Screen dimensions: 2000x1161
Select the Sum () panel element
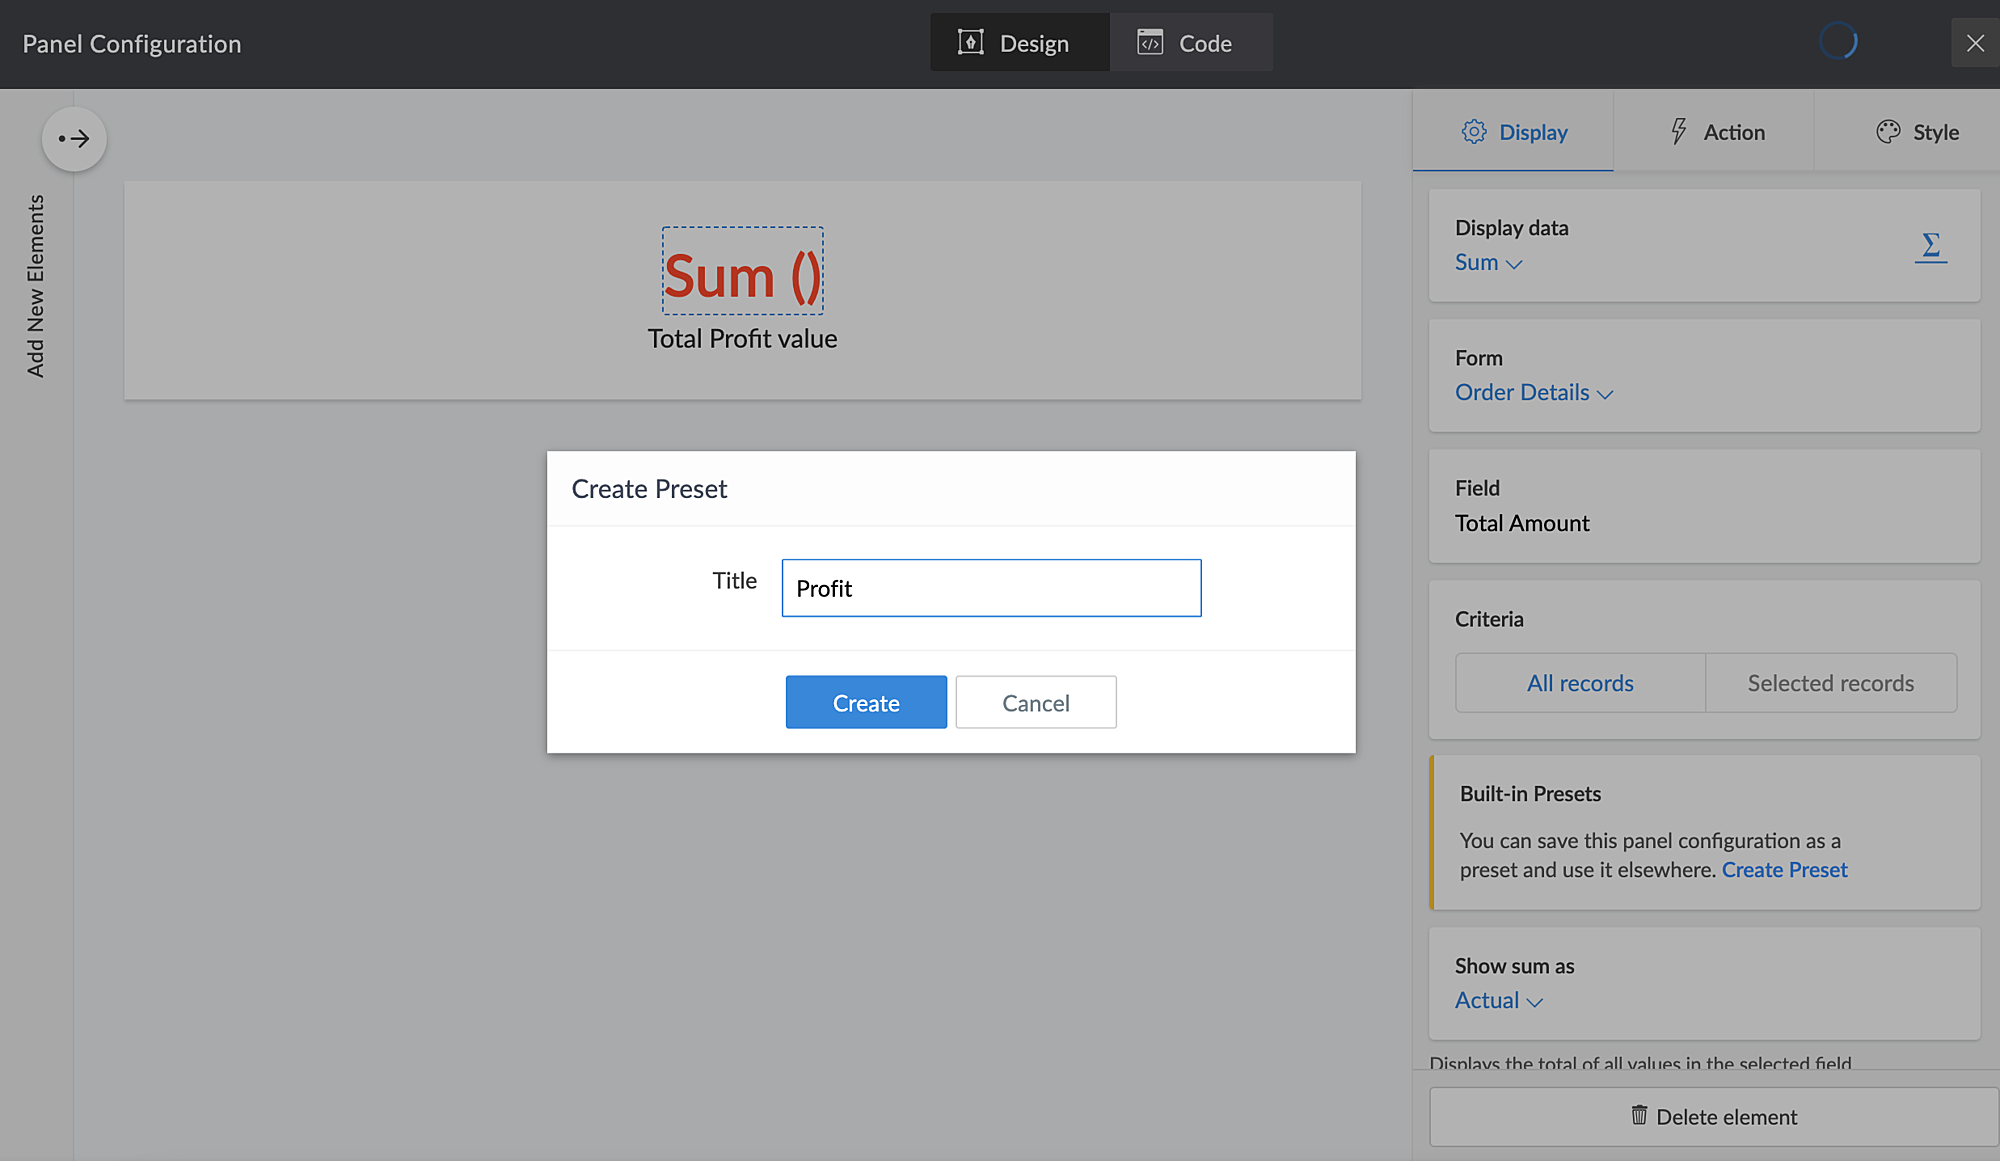(742, 272)
